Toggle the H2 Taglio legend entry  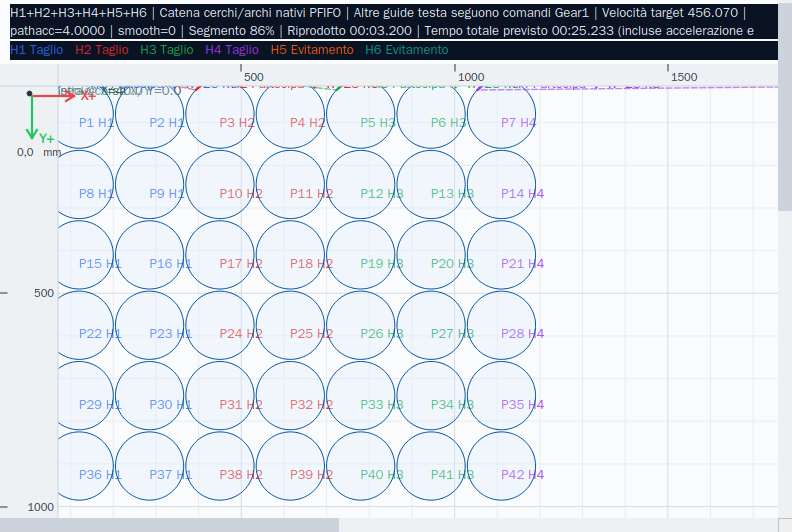pos(102,50)
